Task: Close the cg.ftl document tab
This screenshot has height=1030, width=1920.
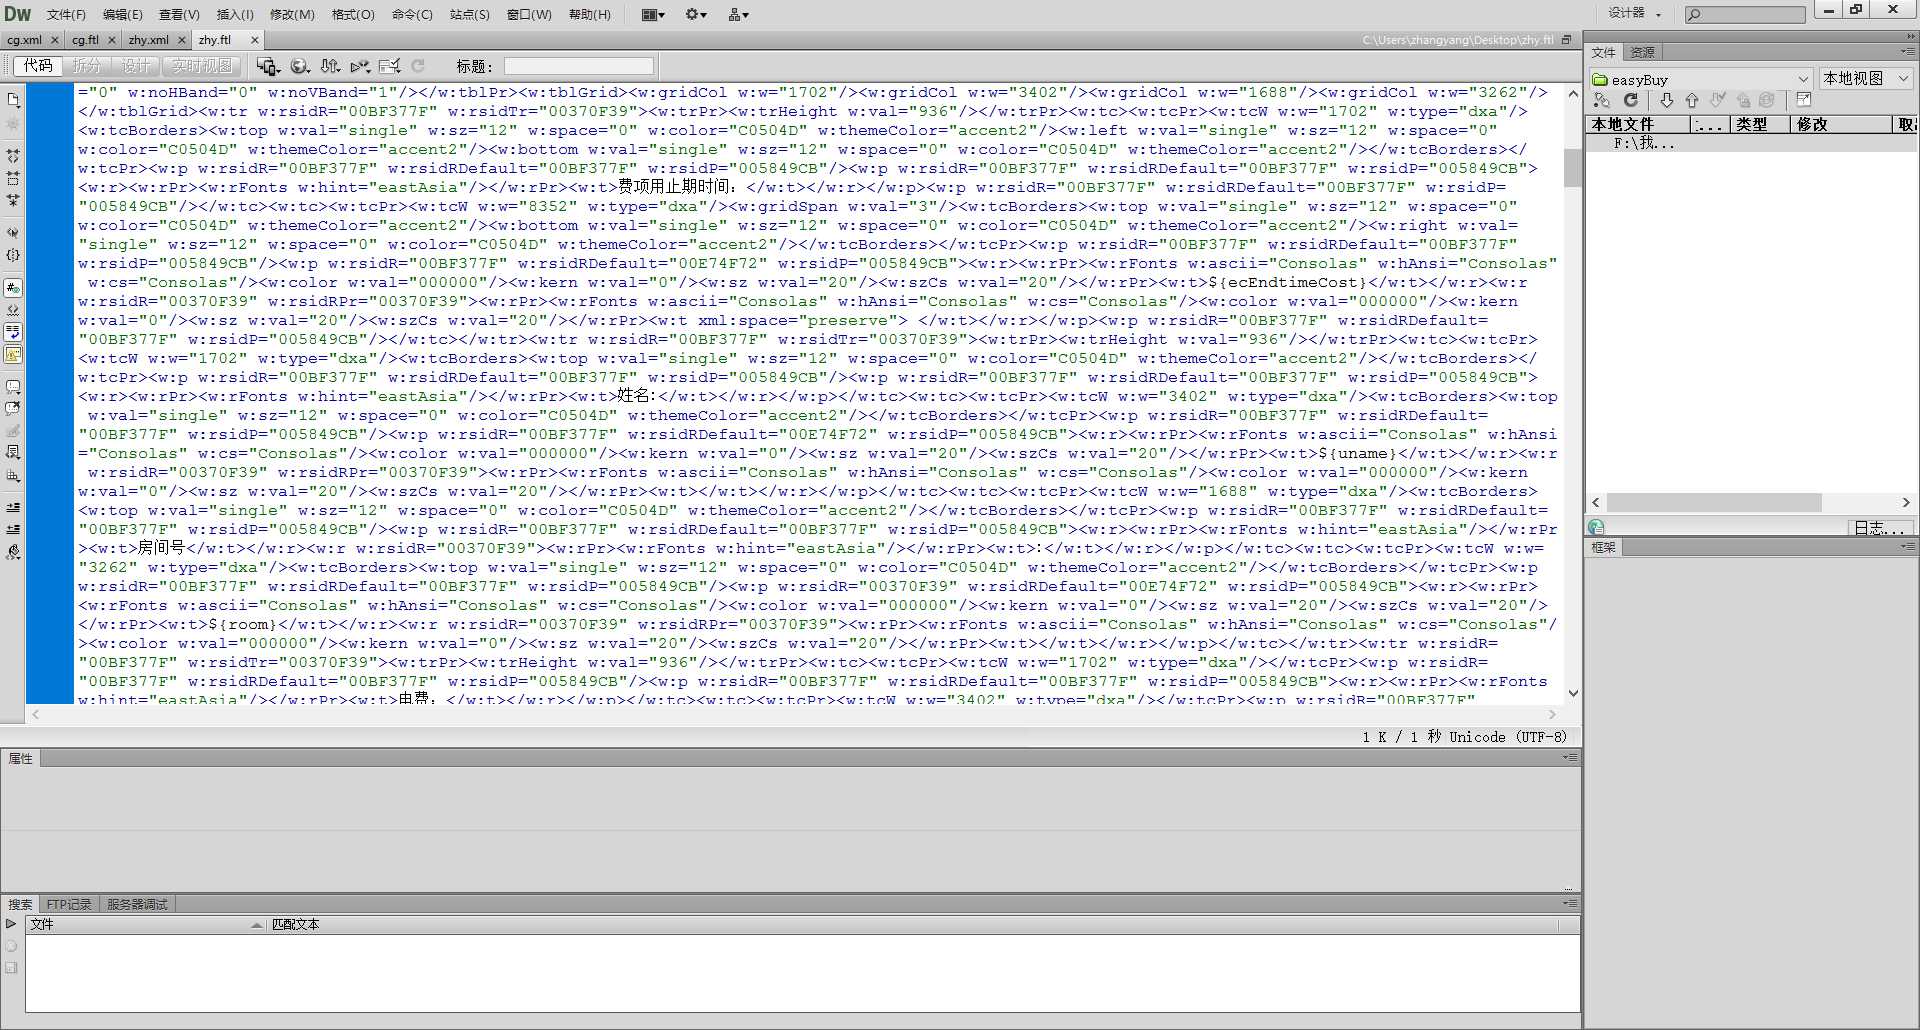Action: tap(111, 40)
